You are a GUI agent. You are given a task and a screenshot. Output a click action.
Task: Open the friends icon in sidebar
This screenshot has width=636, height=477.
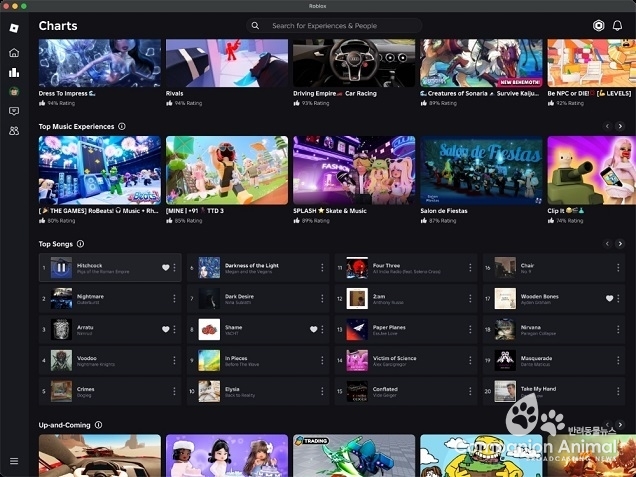coord(14,131)
